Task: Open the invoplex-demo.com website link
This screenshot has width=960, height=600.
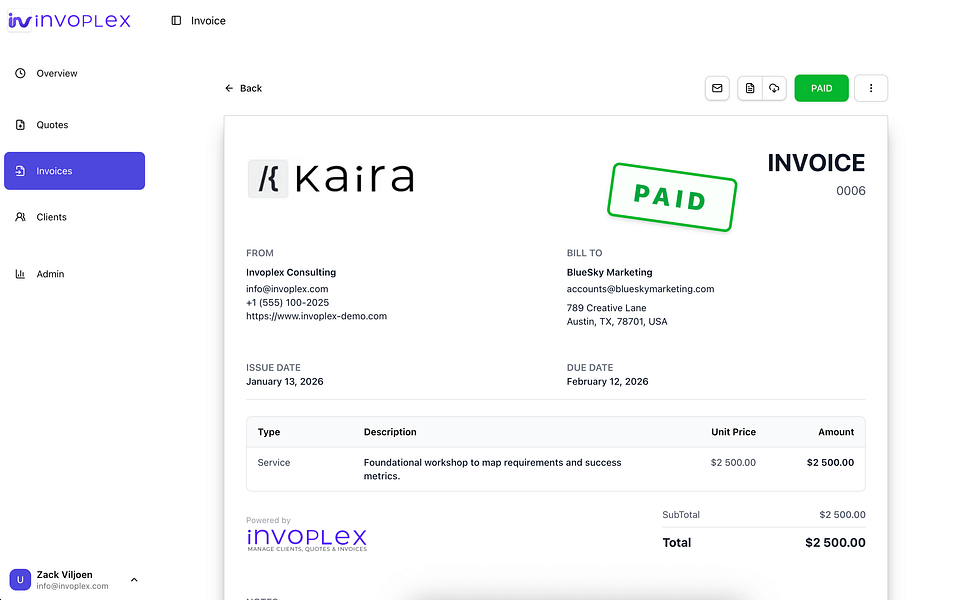Action: [x=317, y=316]
